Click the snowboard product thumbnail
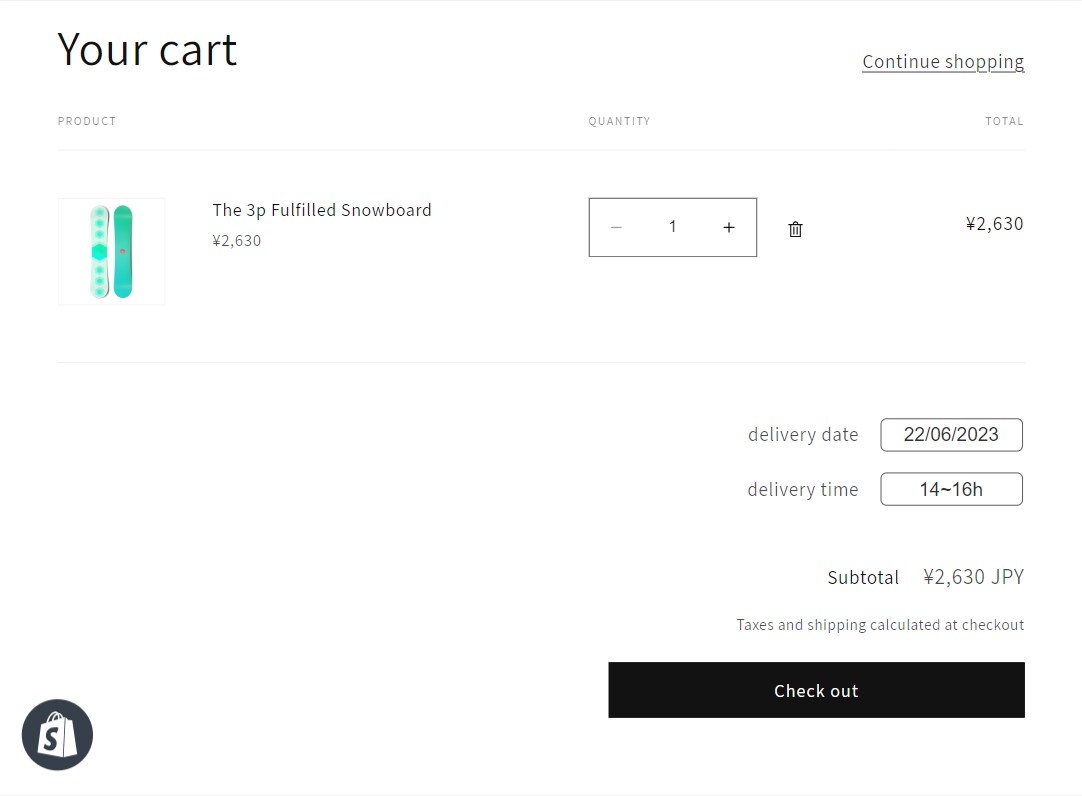The image size is (1082, 796). click(111, 252)
